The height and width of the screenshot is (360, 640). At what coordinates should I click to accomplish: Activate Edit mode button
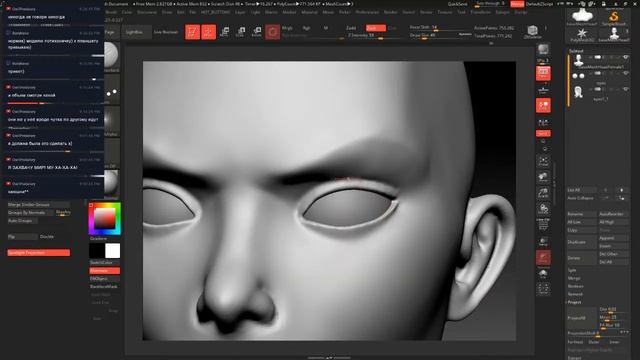[192, 32]
